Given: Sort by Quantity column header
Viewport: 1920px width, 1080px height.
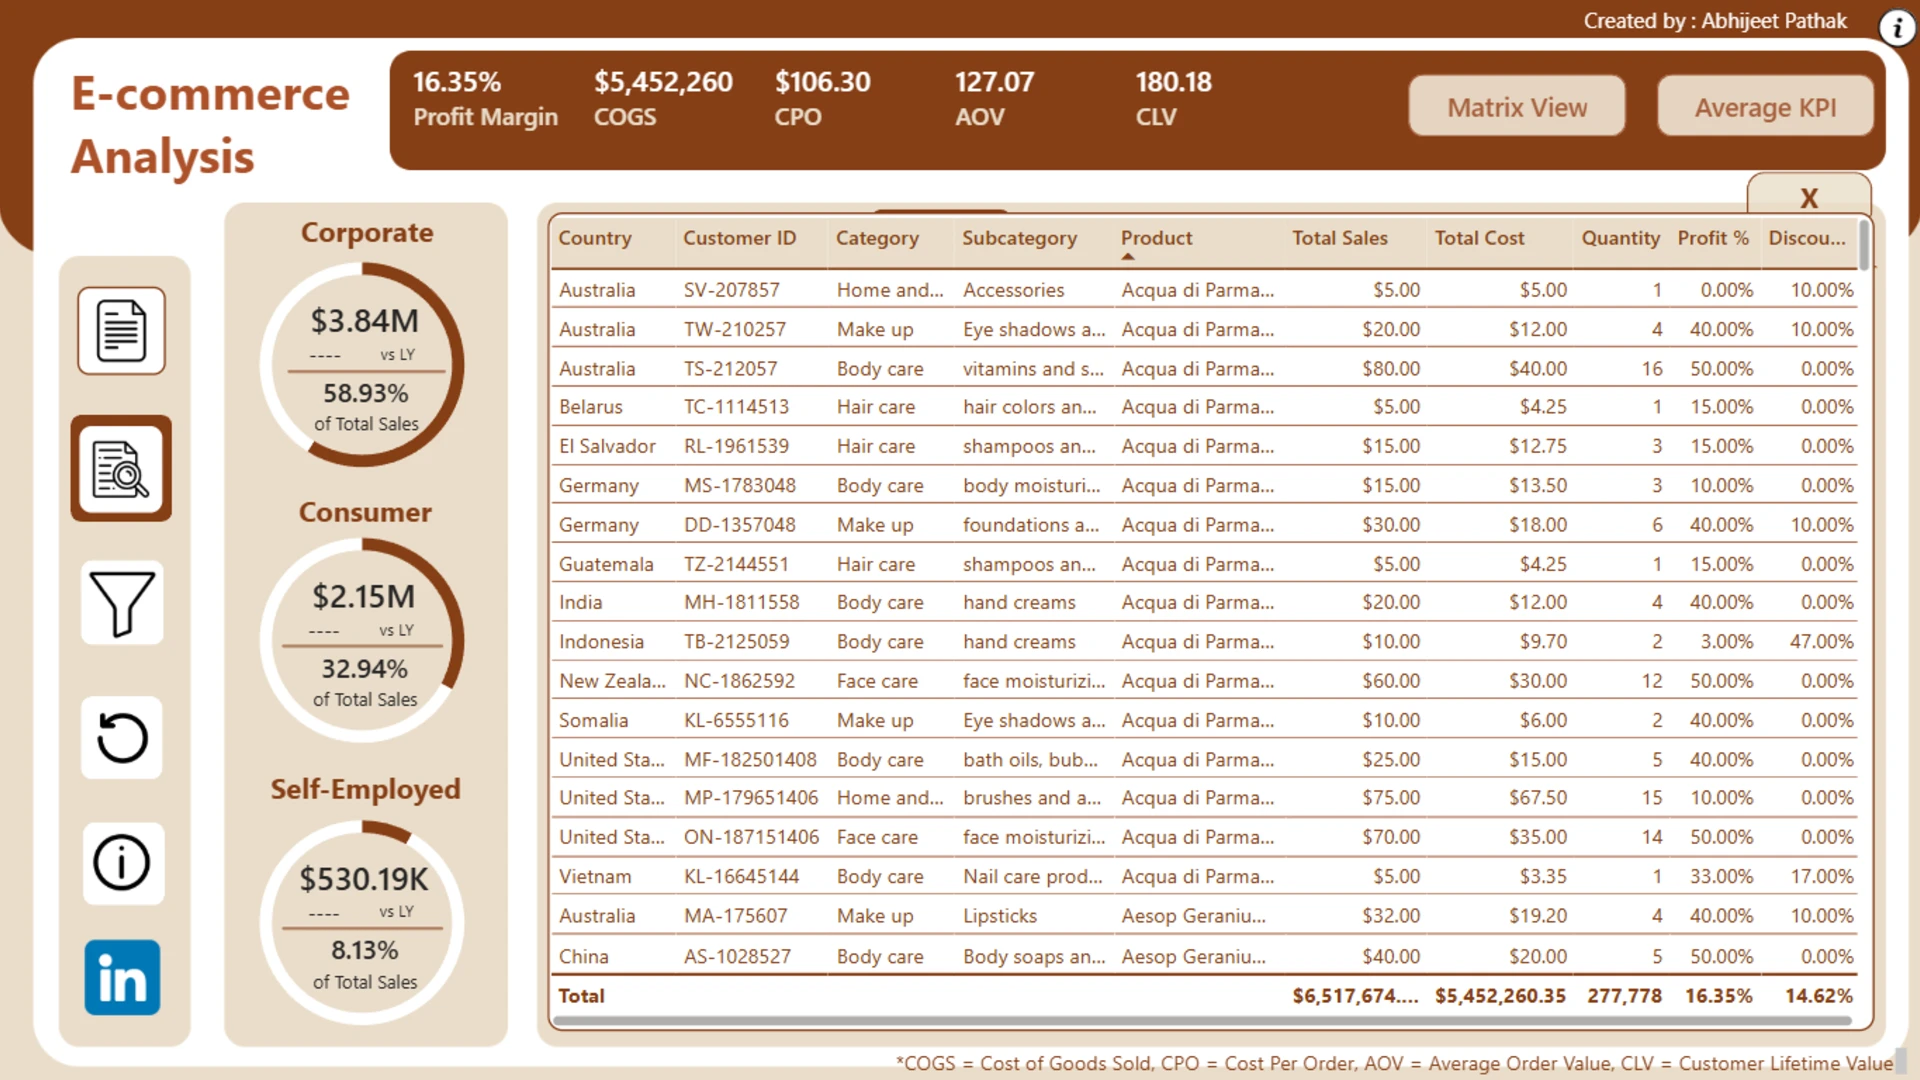Looking at the screenshot, I should pyautogui.click(x=1620, y=238).
